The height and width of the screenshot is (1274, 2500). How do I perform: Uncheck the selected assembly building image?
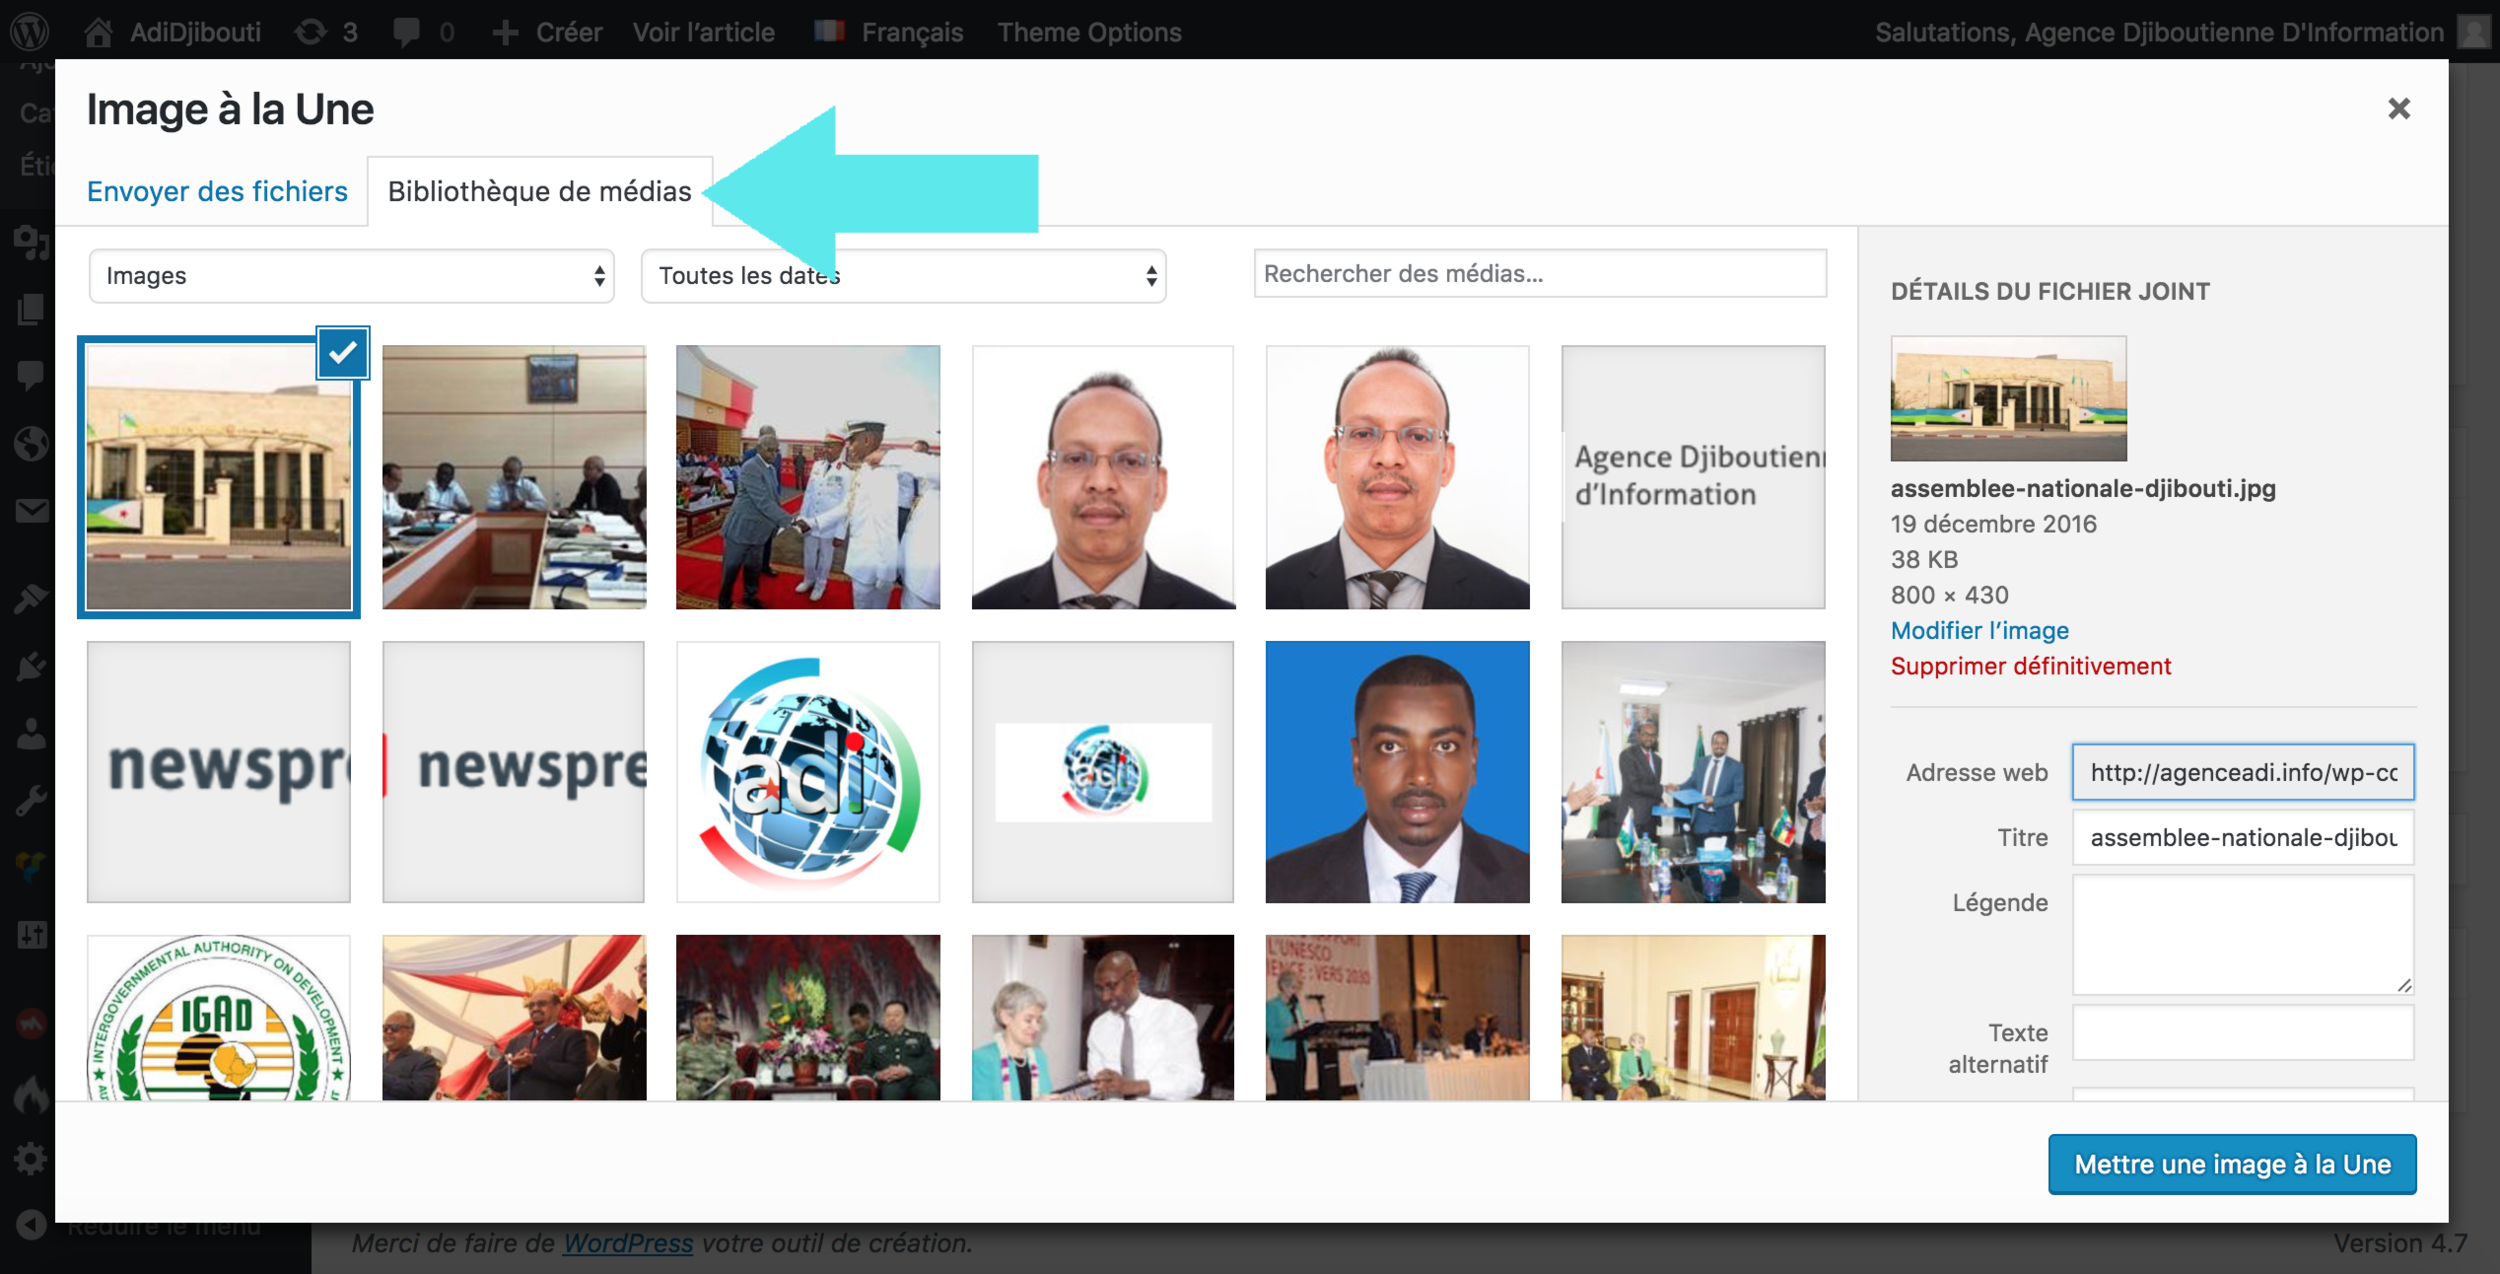point(343,352)
